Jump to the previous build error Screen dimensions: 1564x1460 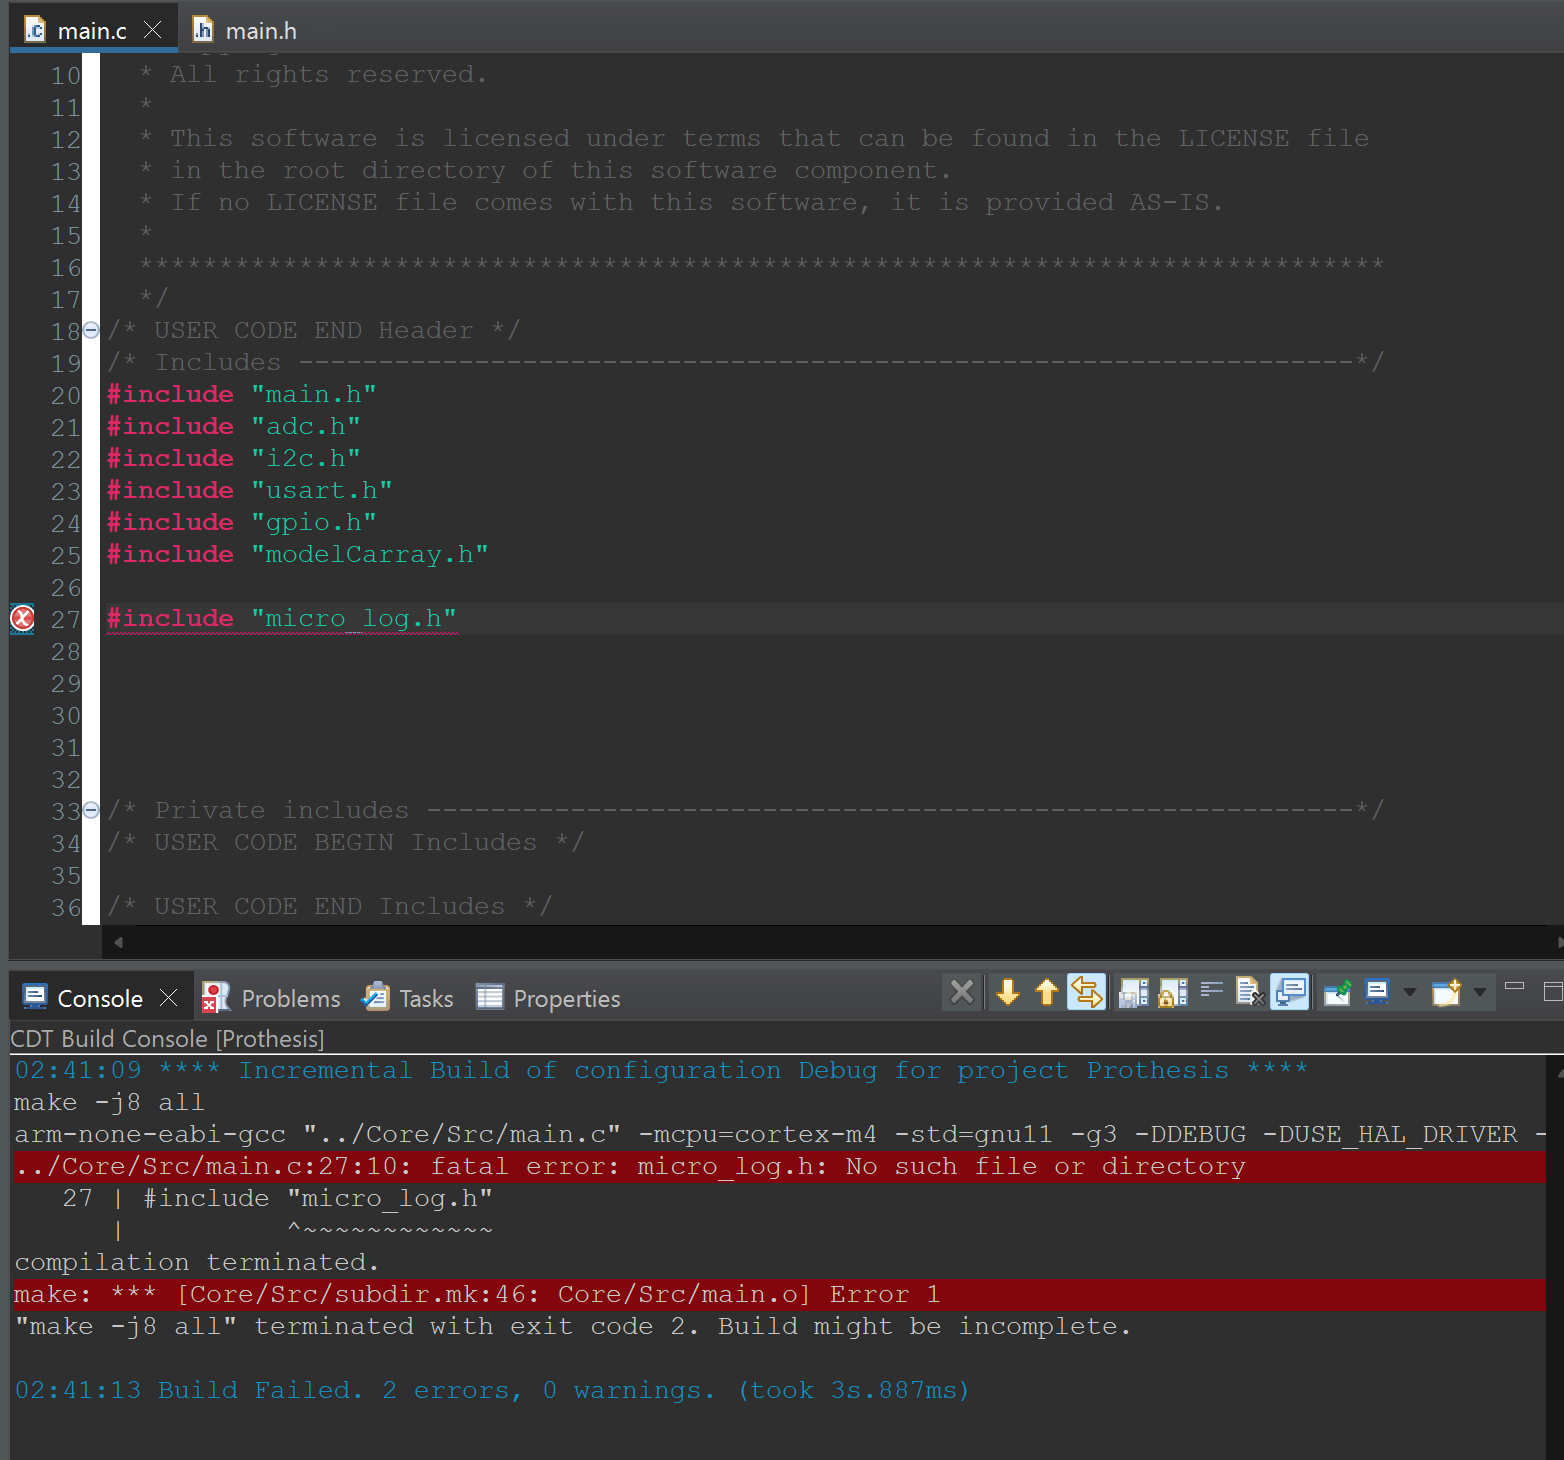(x=1046, y=992)
